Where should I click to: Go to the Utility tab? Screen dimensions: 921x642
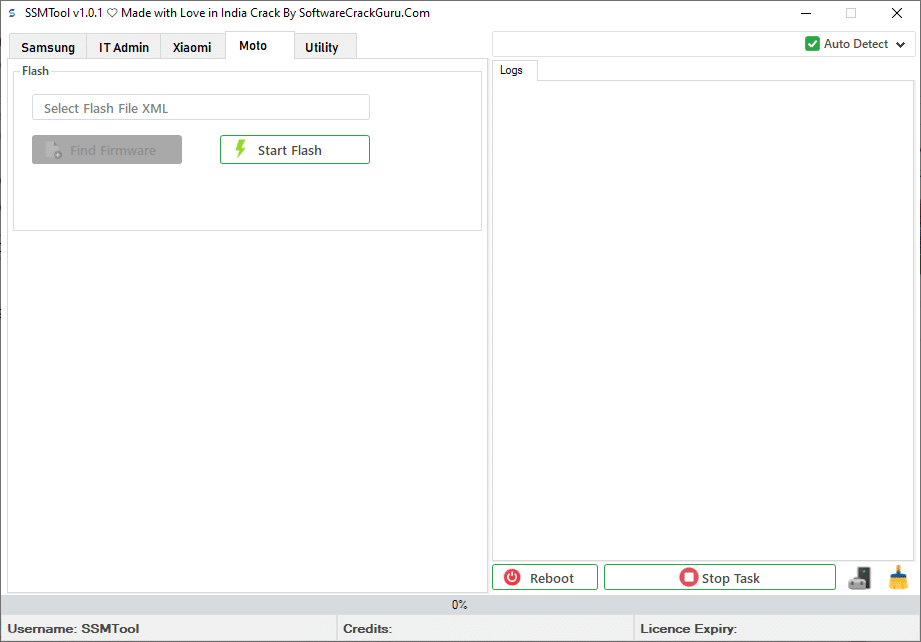click(322, 47)
